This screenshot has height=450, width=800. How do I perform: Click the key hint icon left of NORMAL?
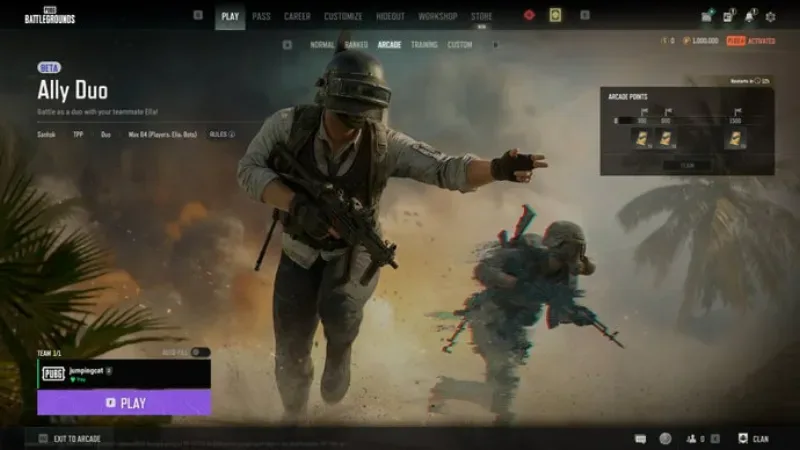click(287, 45)
